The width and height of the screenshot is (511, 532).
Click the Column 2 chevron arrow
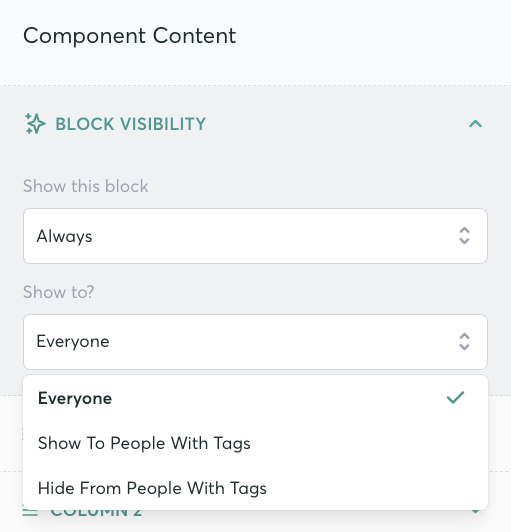[475, 512]
